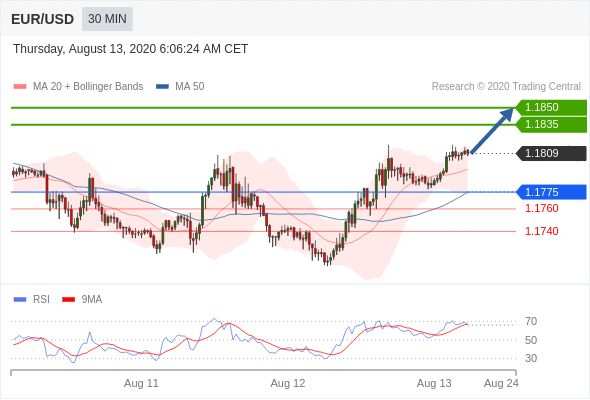The image size is (590, 400).
Task: Click the MA 50 legend label
Action: pos(190,86)
